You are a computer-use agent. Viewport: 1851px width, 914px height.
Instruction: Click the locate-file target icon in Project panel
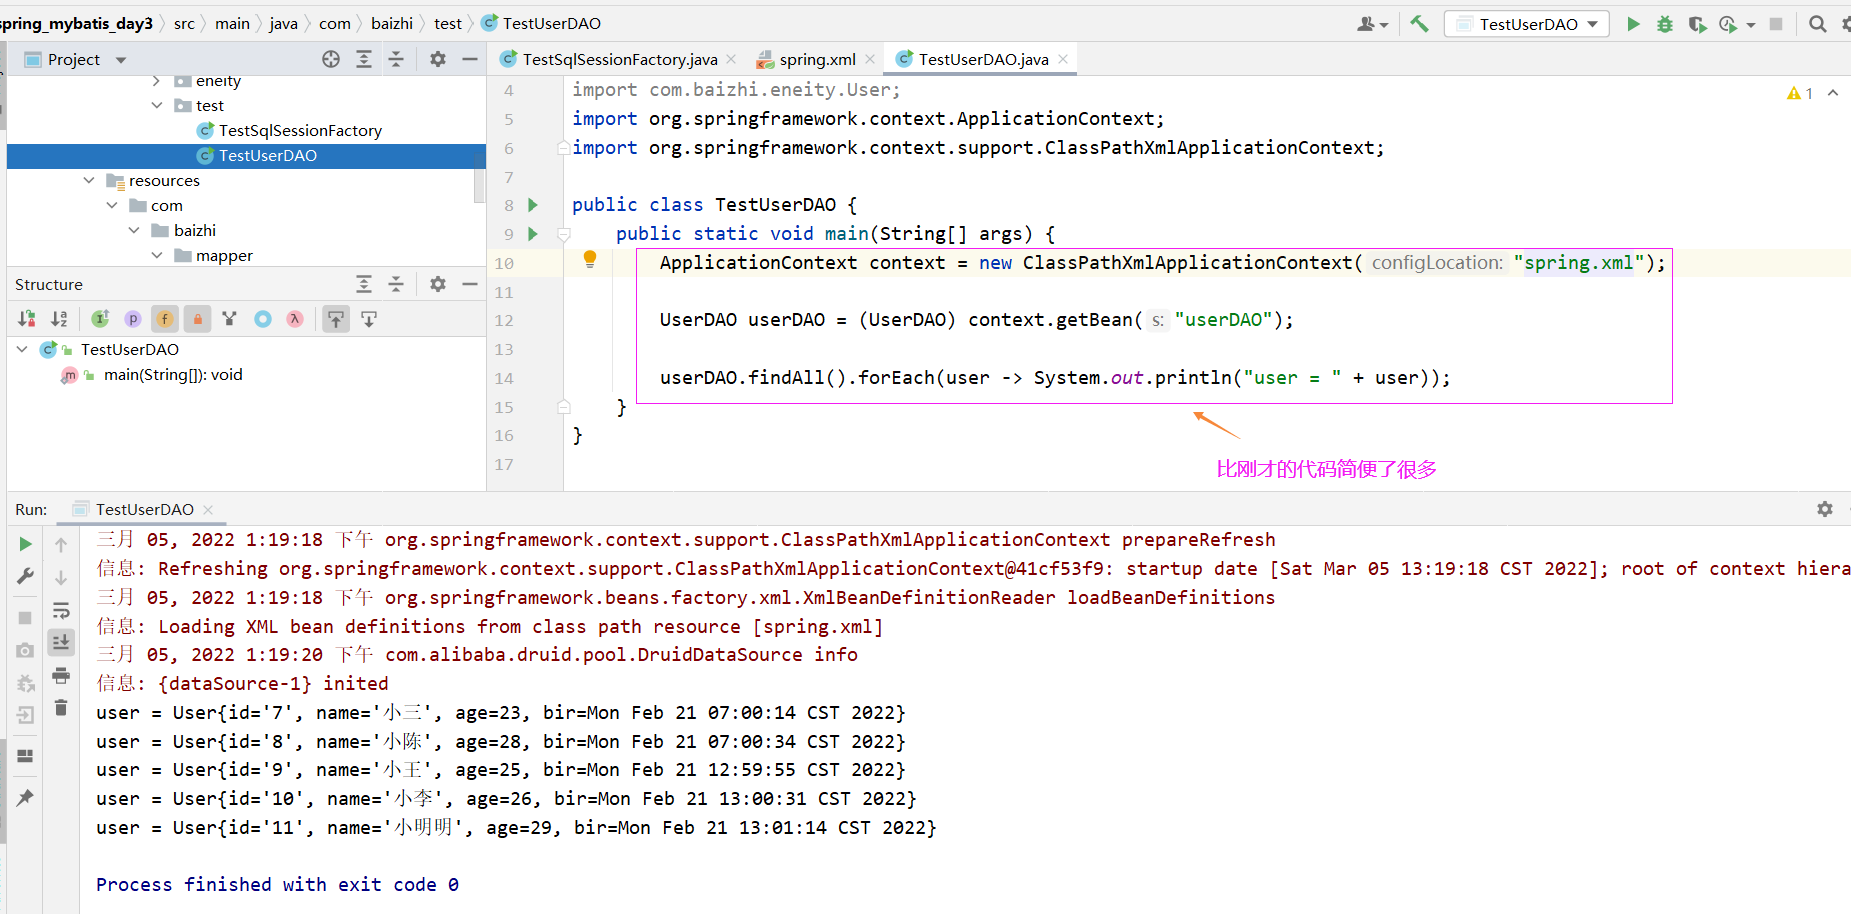click(x=331, y=59)
